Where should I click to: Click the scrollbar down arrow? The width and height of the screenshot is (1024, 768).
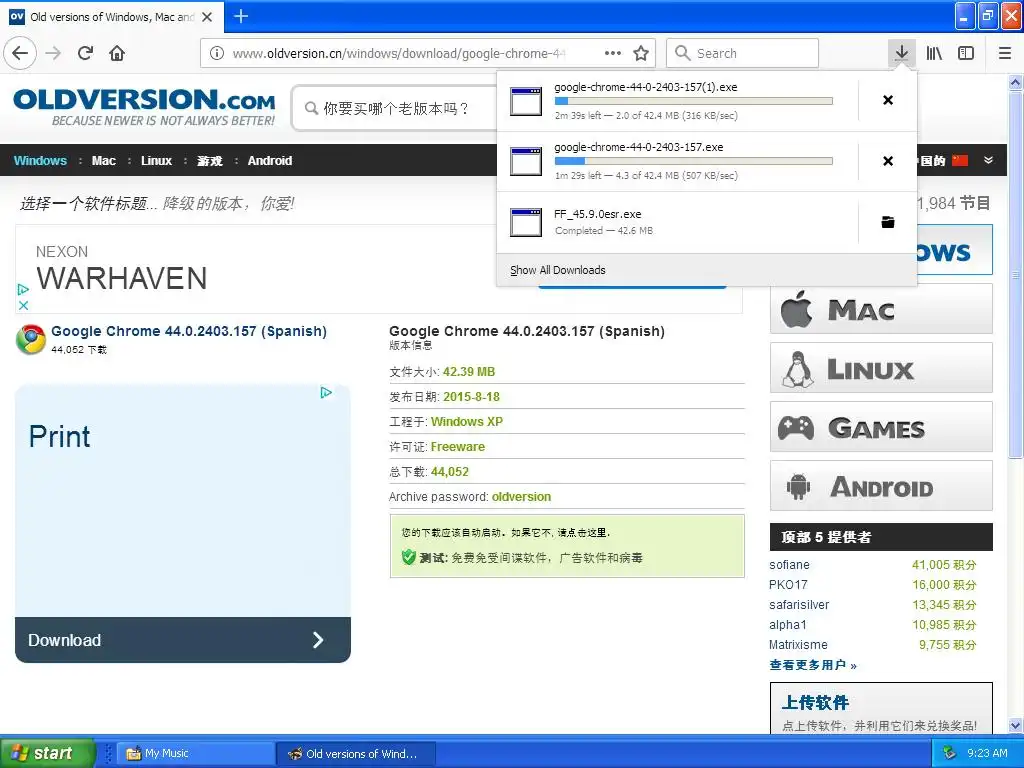(1016, 725)
